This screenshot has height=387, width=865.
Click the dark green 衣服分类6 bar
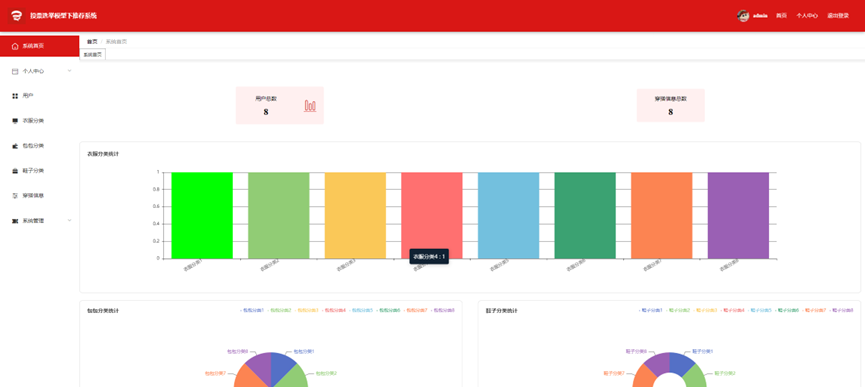click(585, 216)
